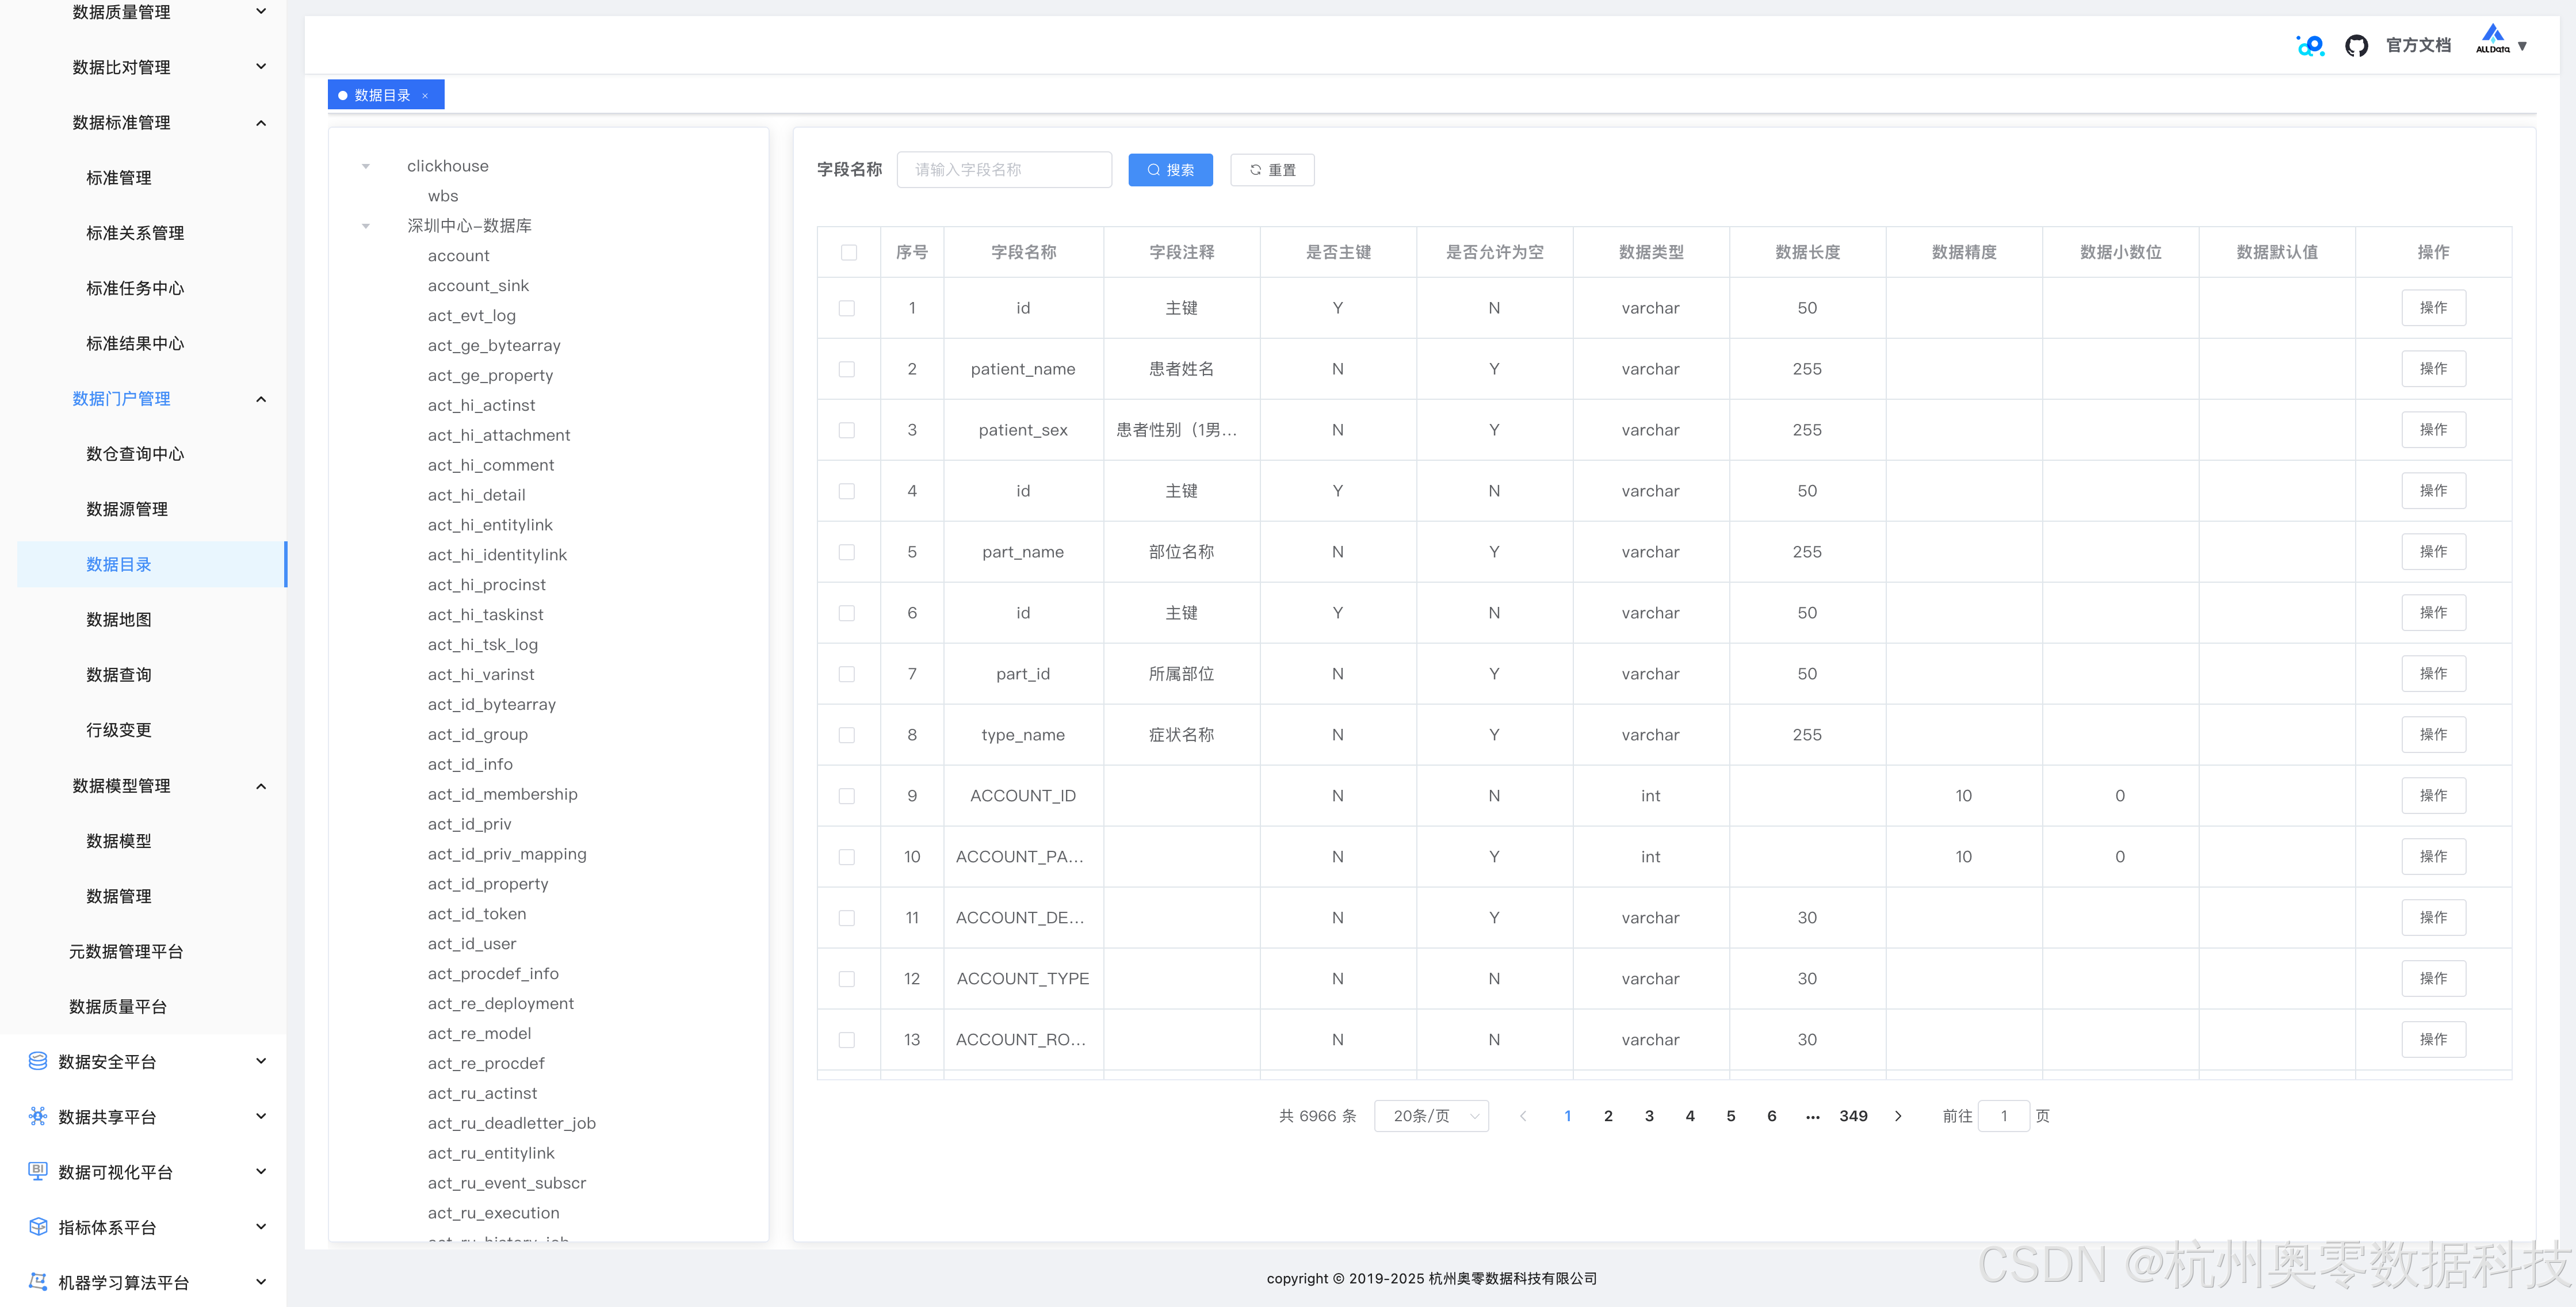The width and height of the screenshot is (2576, 1307).
Task: Select act_ru_execution table in tree
Action: click(x=494, y=1213)
